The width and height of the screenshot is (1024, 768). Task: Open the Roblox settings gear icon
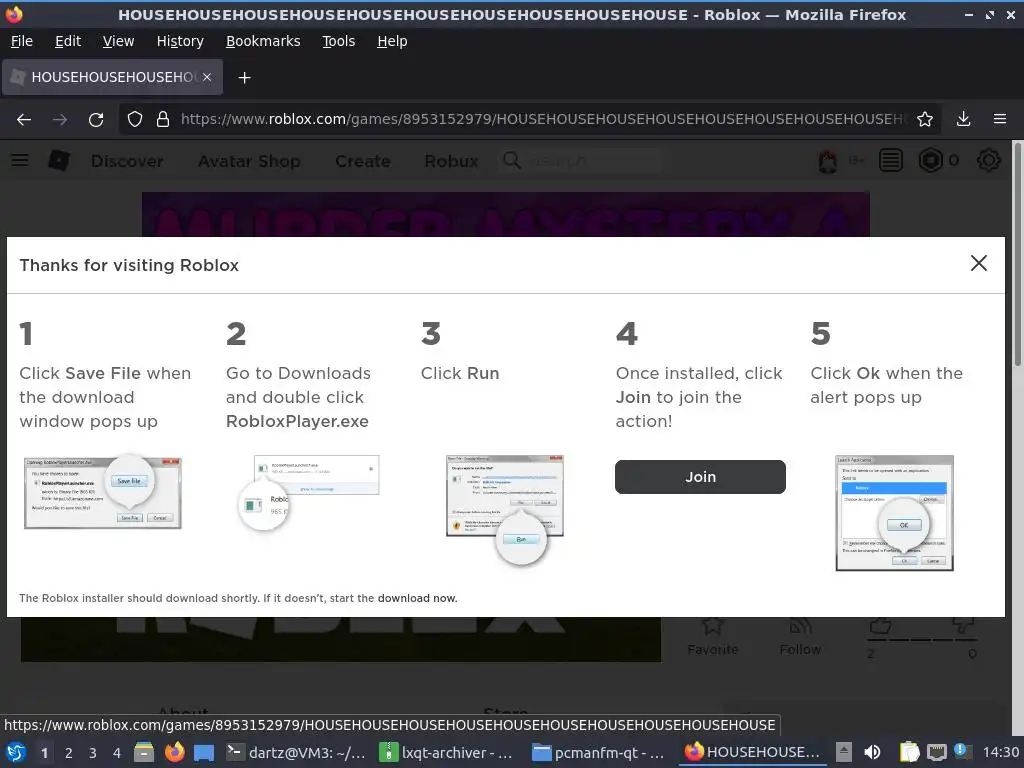click(x=988, y=160)
